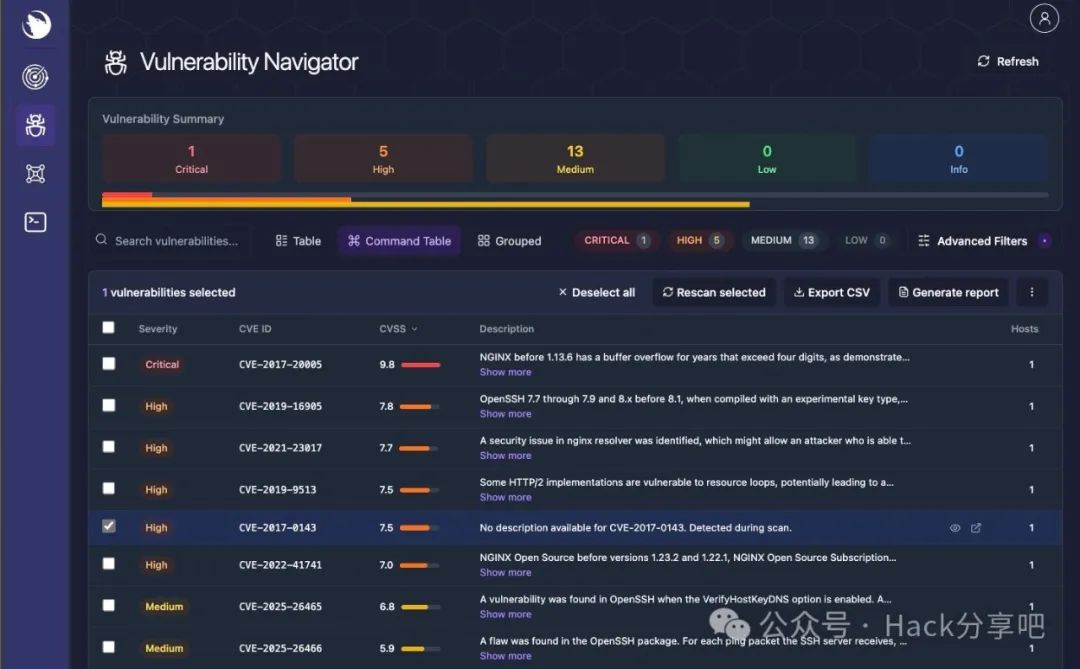Viewport: 1080px width, 669px height.
Task: Expand Advanced Filters panel
Action: click(x=981, y=241)
